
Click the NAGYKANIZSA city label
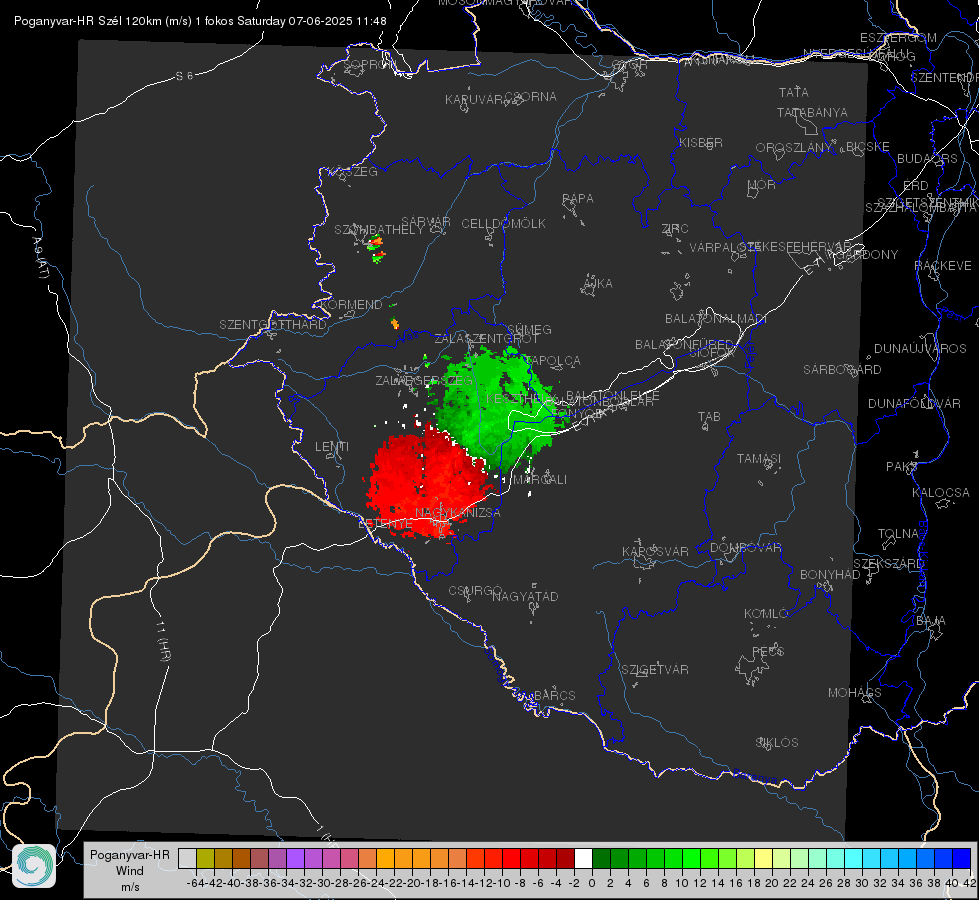point(458,513)
